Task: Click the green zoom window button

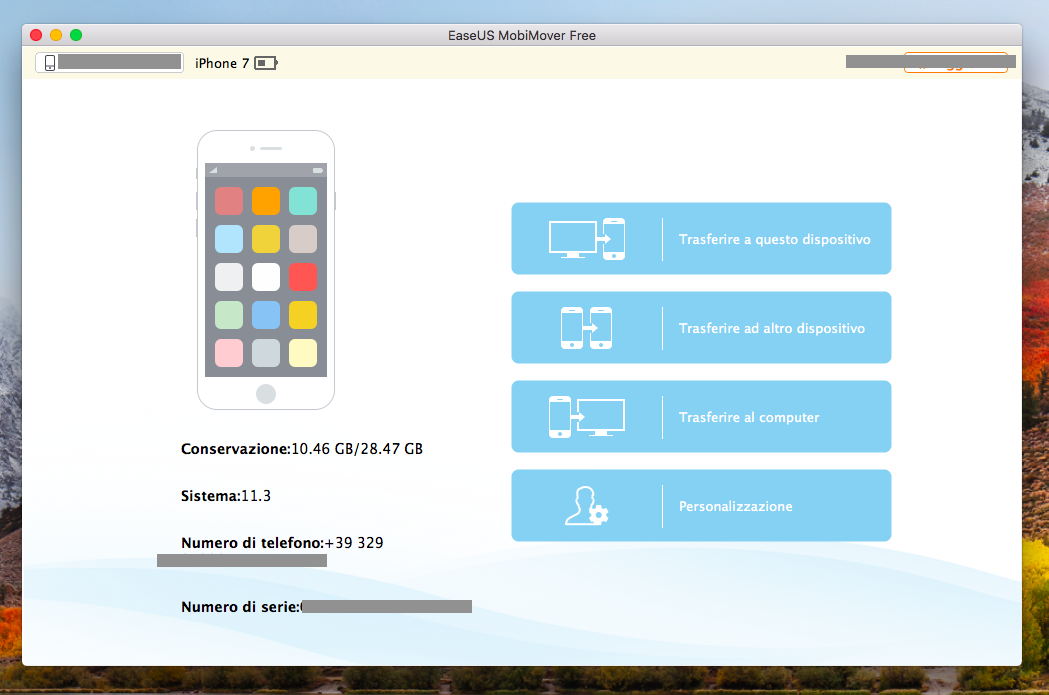Action: click(76, 35)
